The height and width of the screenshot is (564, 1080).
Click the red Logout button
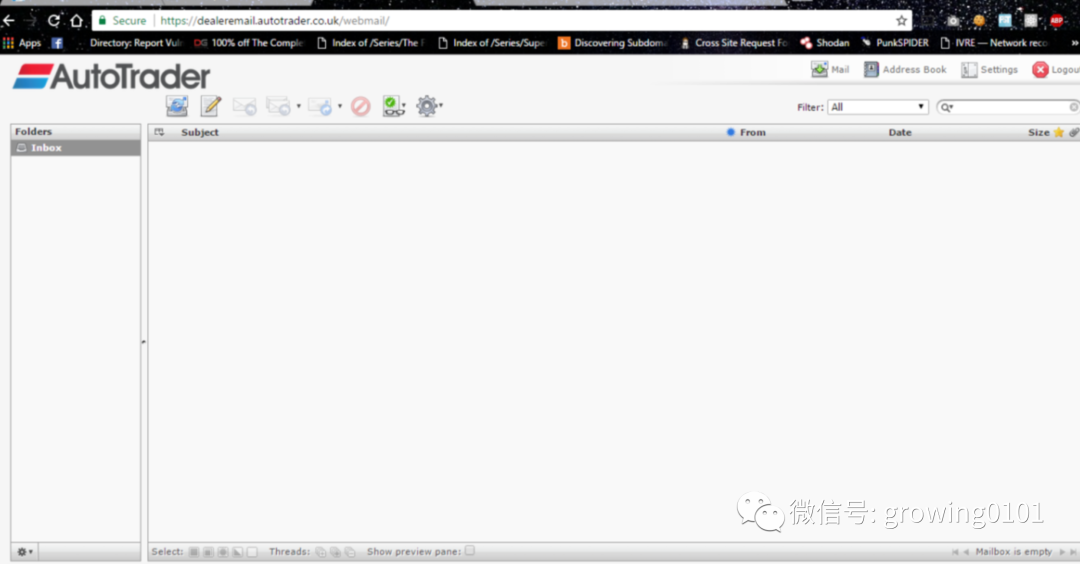(1056, 70)
